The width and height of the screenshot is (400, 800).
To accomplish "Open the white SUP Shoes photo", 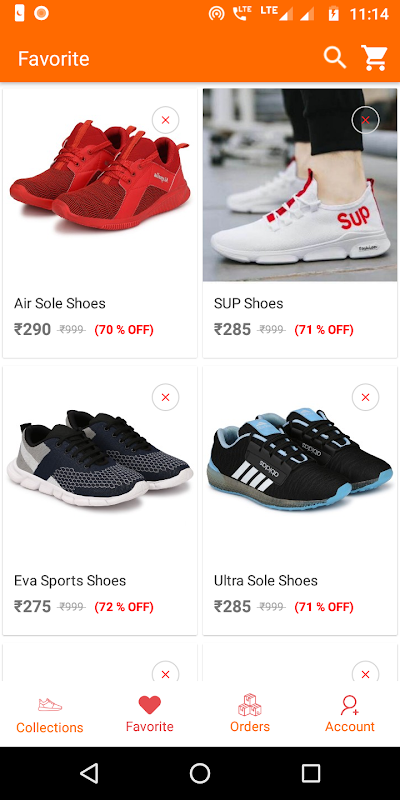I will (300, 185).
